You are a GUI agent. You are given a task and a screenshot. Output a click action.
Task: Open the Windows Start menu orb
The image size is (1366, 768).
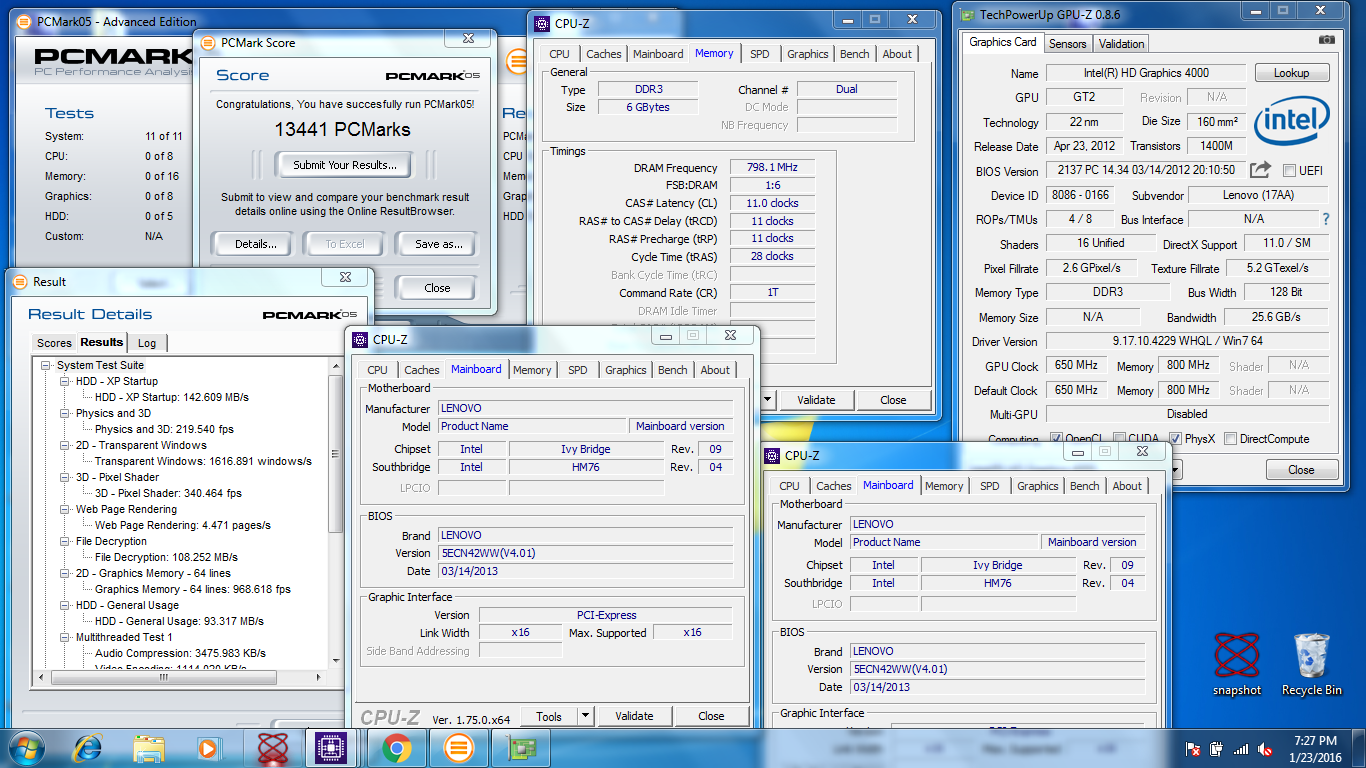coord(26,747)
